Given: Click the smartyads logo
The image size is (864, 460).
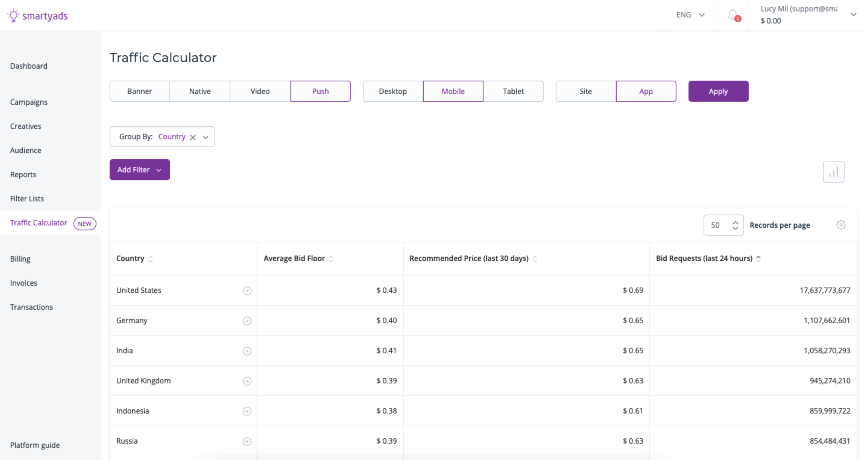Looking at the screenshot, I should click(38, 15).
